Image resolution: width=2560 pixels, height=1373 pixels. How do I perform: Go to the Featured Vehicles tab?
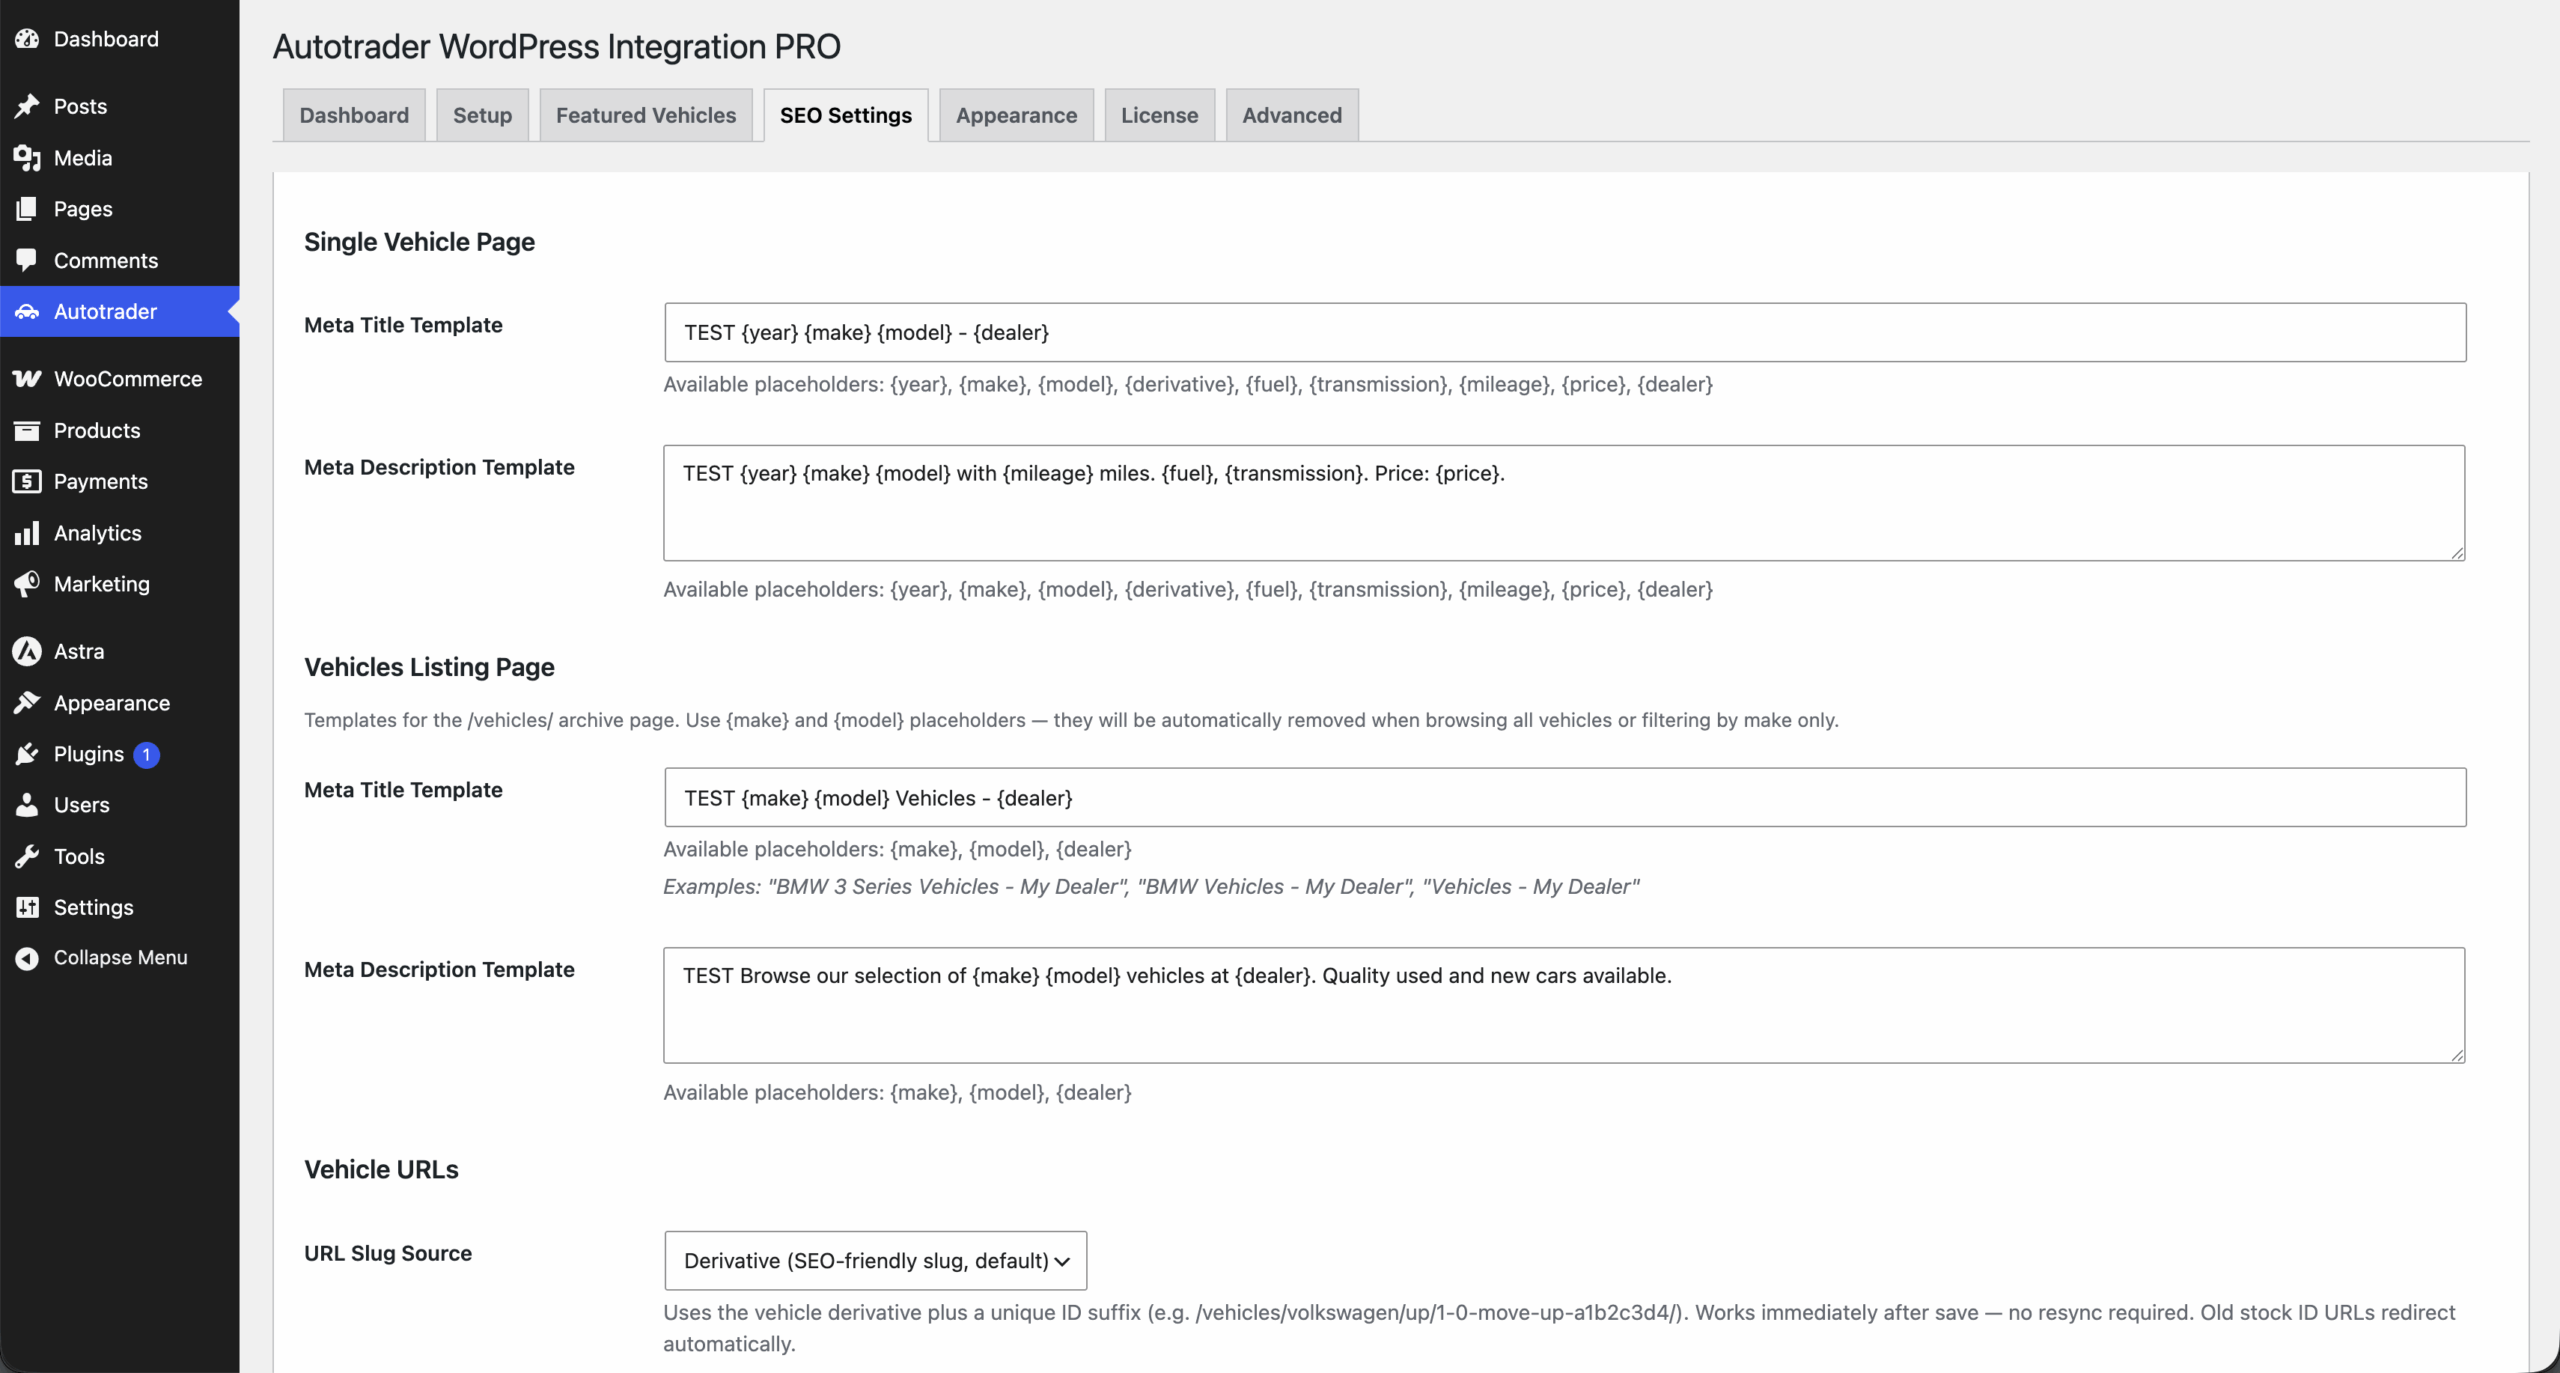point(646,115)
